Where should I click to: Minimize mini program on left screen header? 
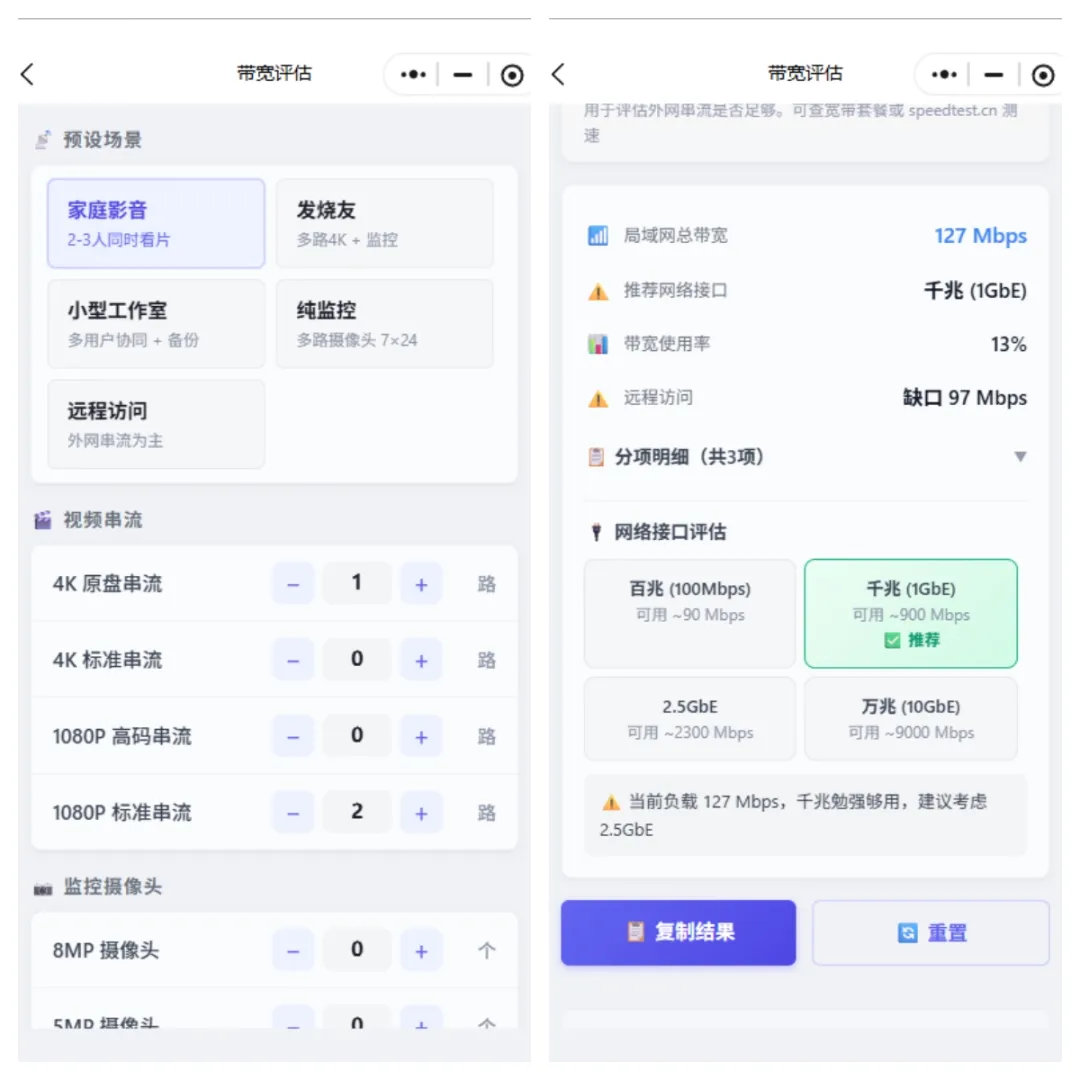463,74
